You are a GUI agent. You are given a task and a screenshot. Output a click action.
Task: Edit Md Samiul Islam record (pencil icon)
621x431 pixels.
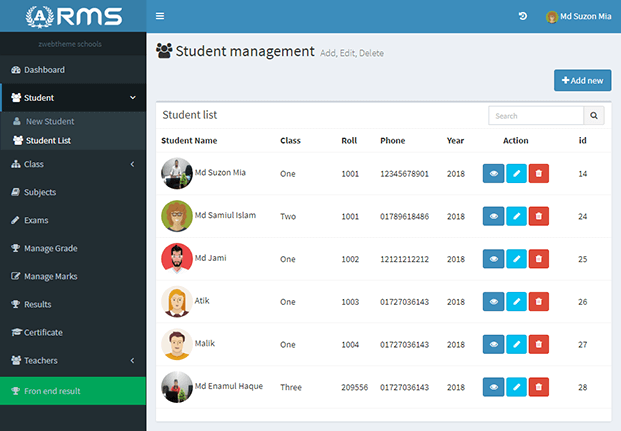(516, 216)
